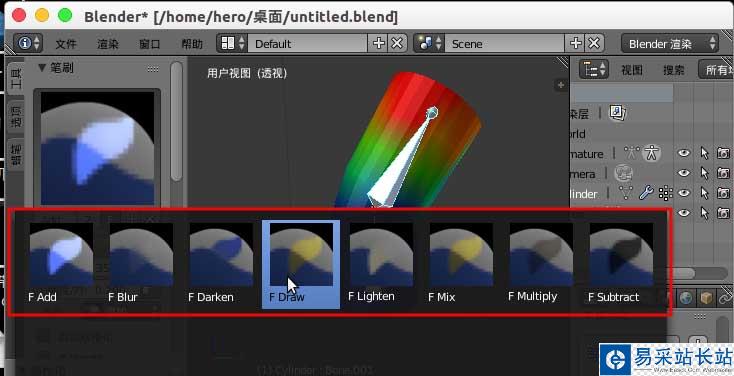Choose the F Lighten brush
Image resolution: width=734 pixels, height=376 pixels.
[x=381, y=264]
